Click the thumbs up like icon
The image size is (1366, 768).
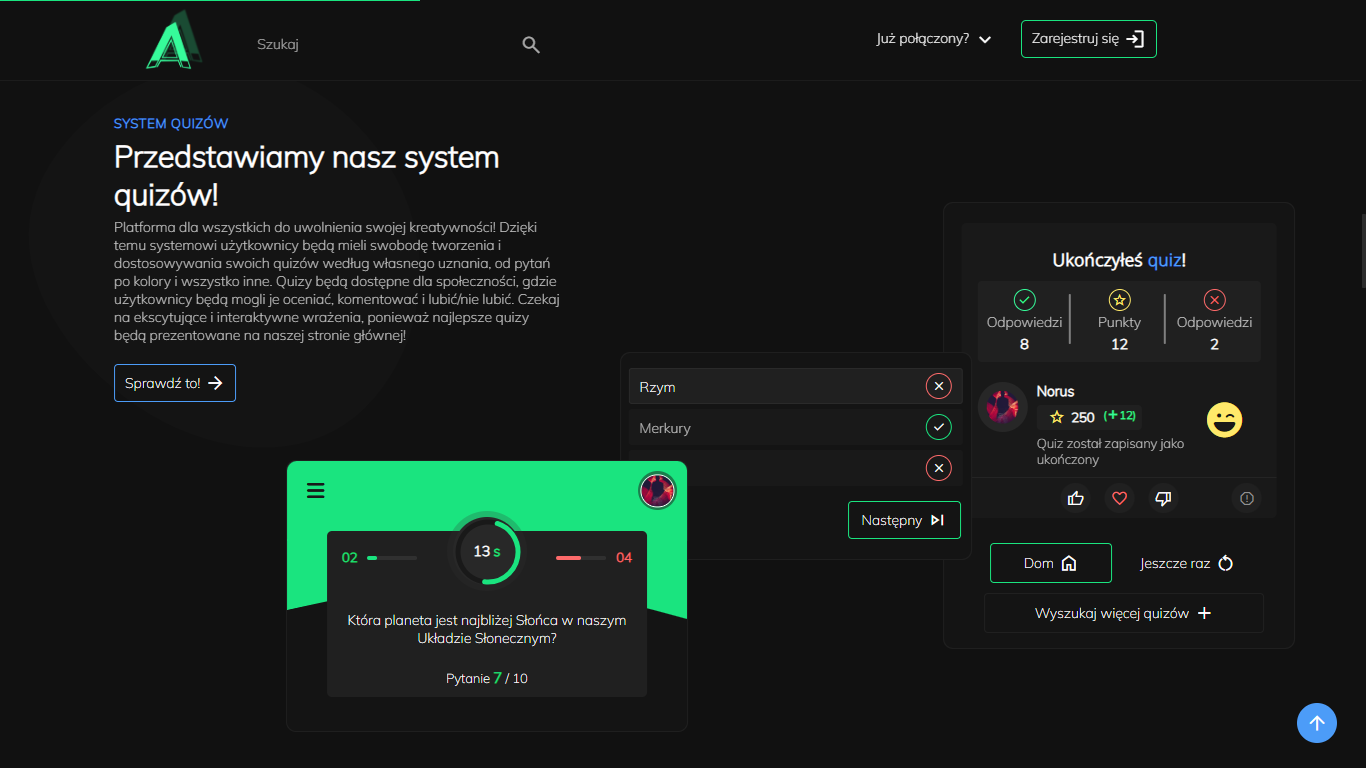pyautogui.click(x=1076, y=498)
